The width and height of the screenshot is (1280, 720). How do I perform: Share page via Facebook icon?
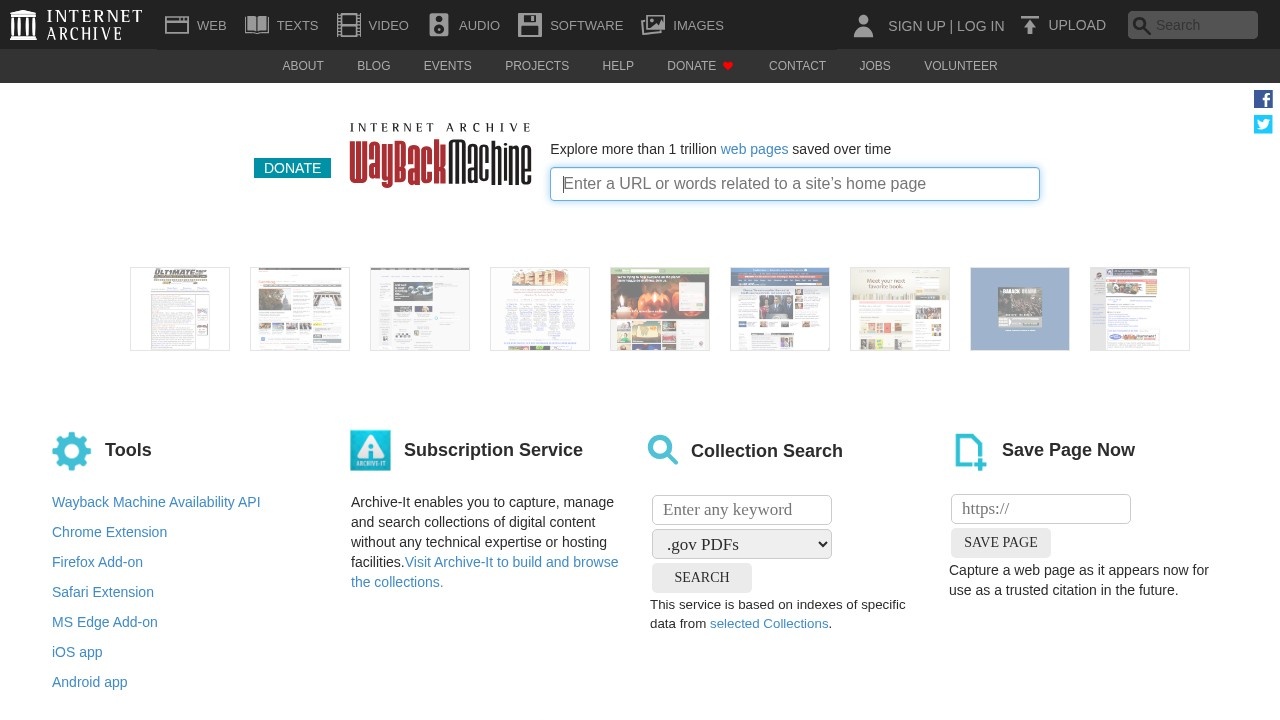tap(1263, 99)
